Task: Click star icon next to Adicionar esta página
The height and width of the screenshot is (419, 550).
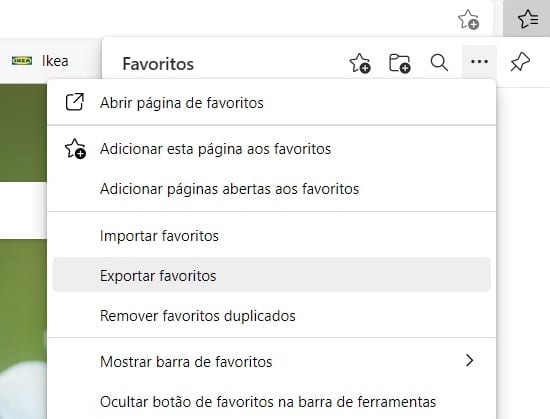Action: point(75,149)
